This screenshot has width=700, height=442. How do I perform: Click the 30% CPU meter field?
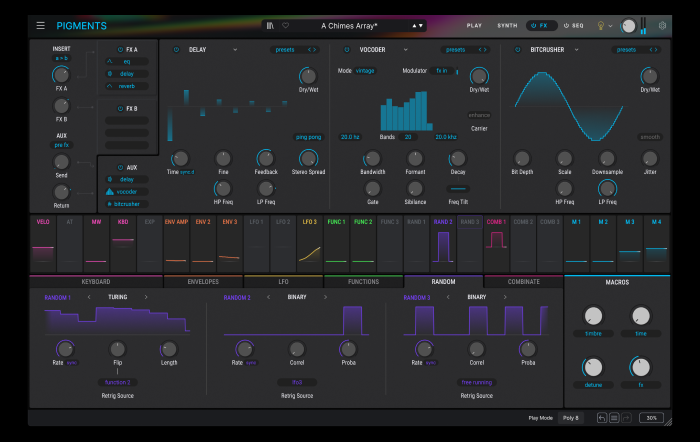651,418
